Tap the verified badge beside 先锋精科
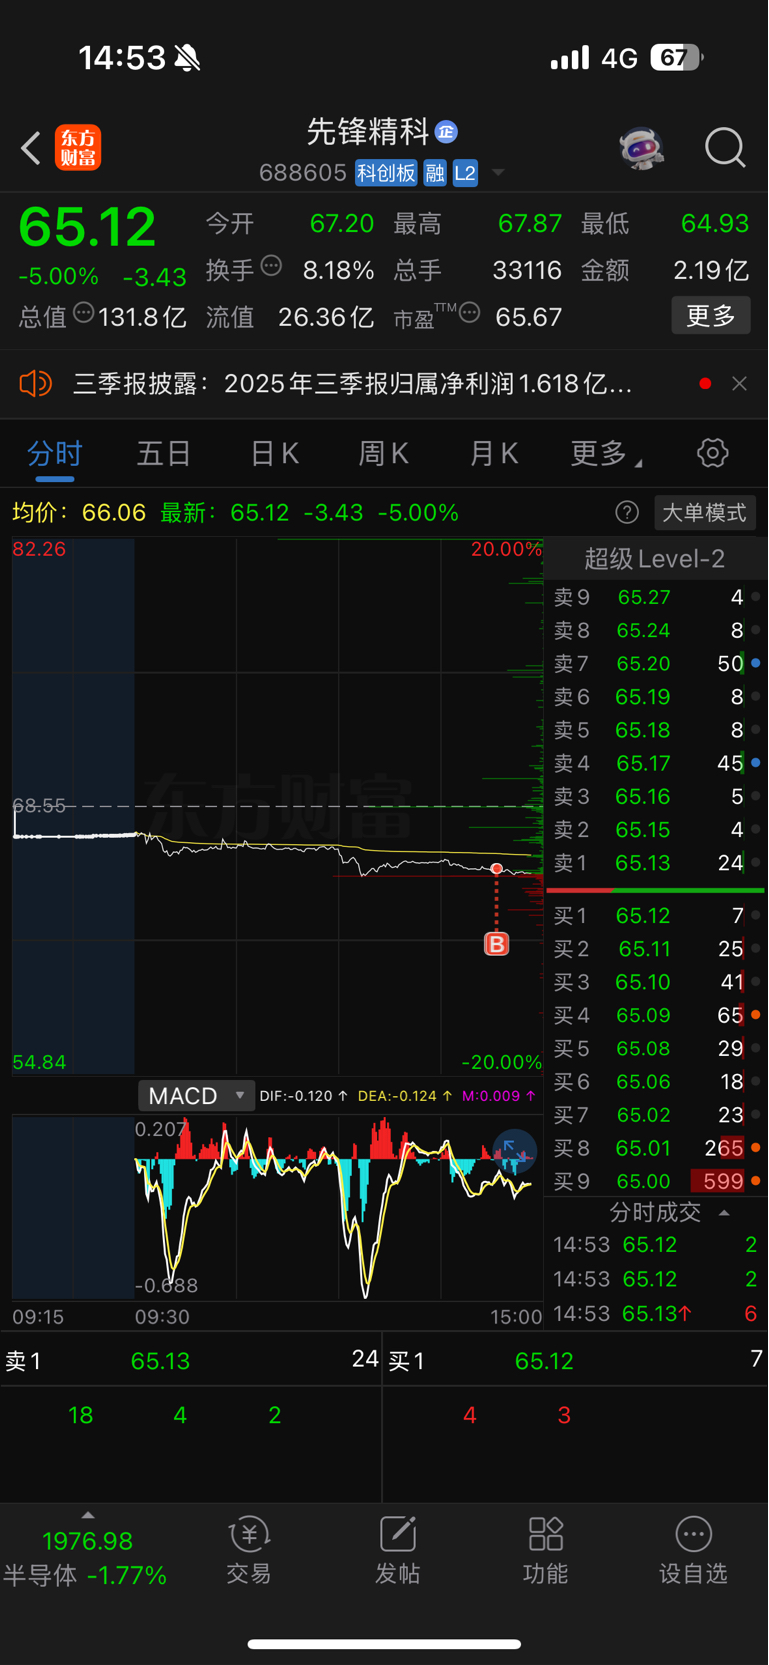 446,132
